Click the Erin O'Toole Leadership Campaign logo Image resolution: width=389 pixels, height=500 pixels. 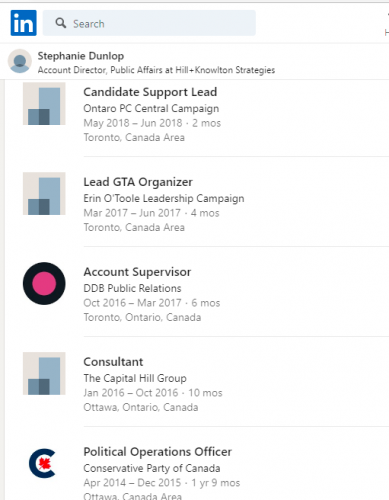(44, 194)
